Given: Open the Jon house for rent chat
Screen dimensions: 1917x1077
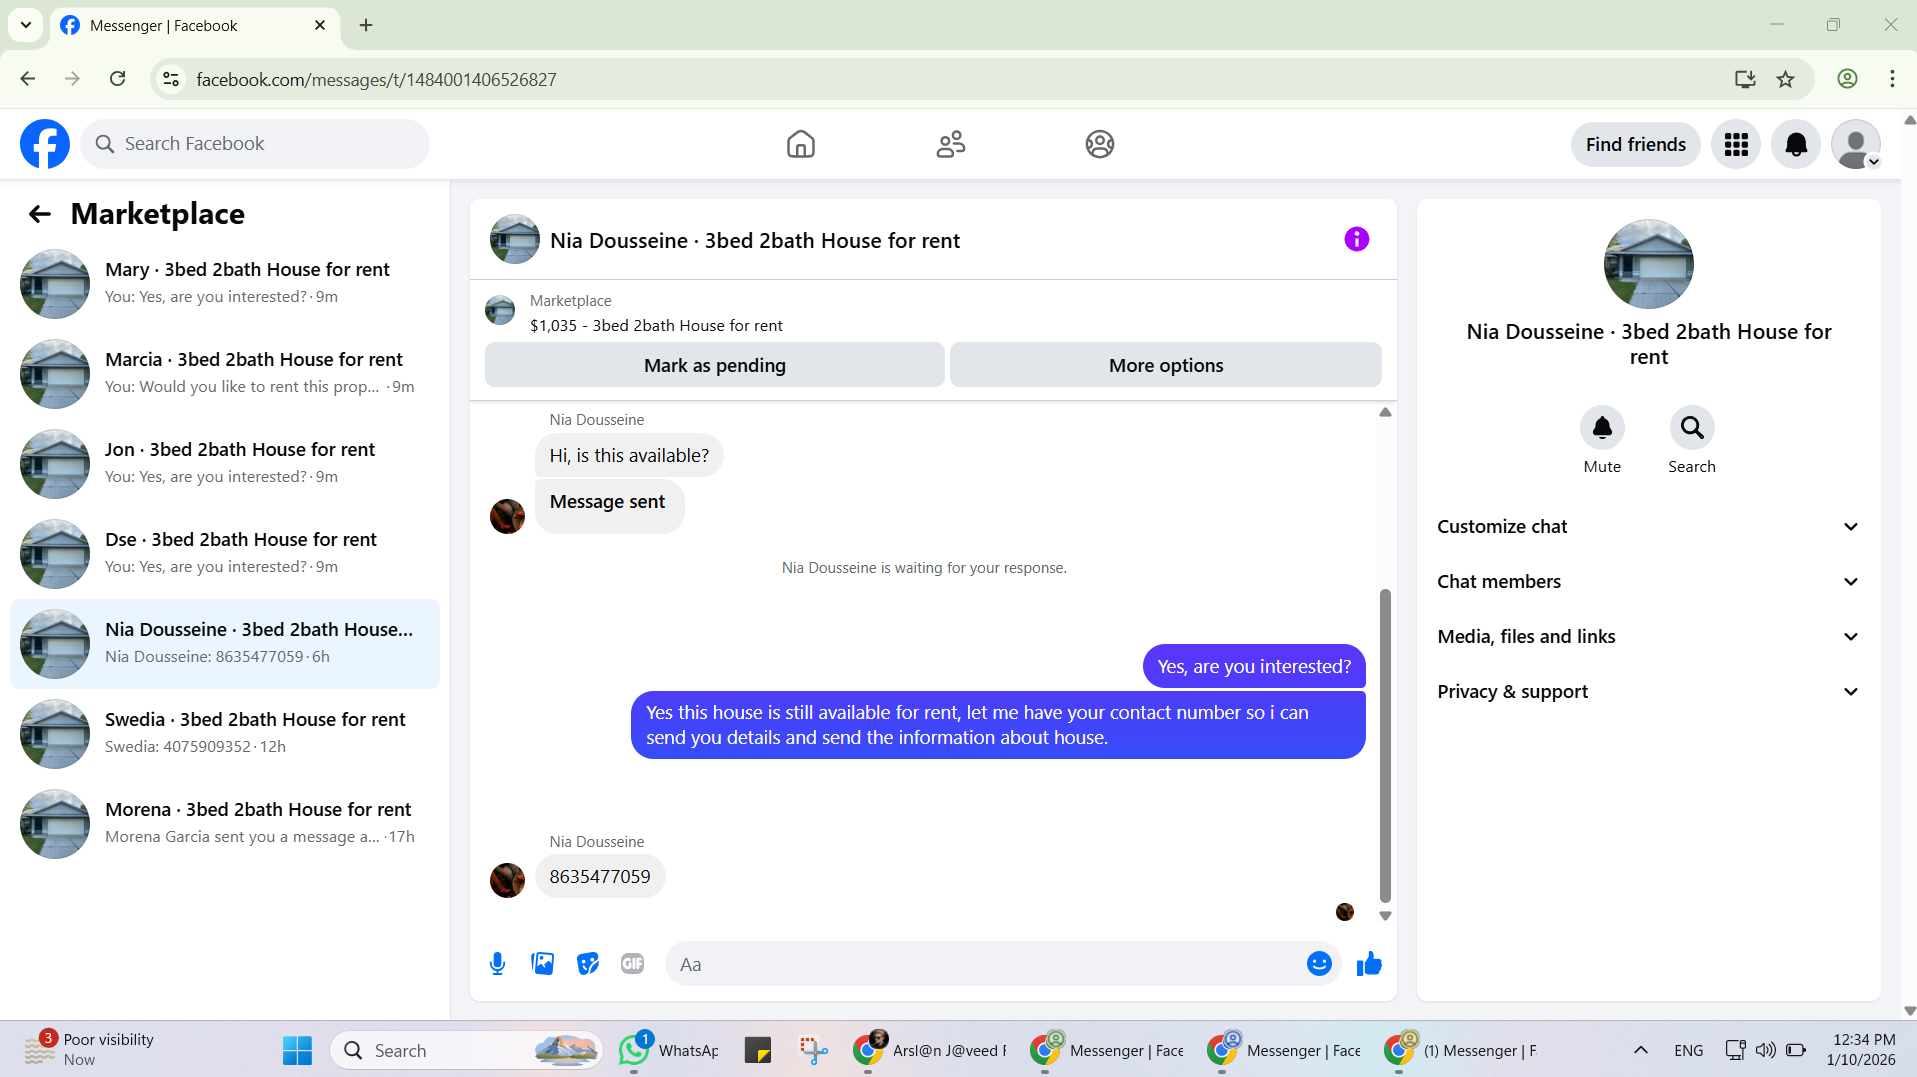Looking at the screenshot, I should 225,464.
